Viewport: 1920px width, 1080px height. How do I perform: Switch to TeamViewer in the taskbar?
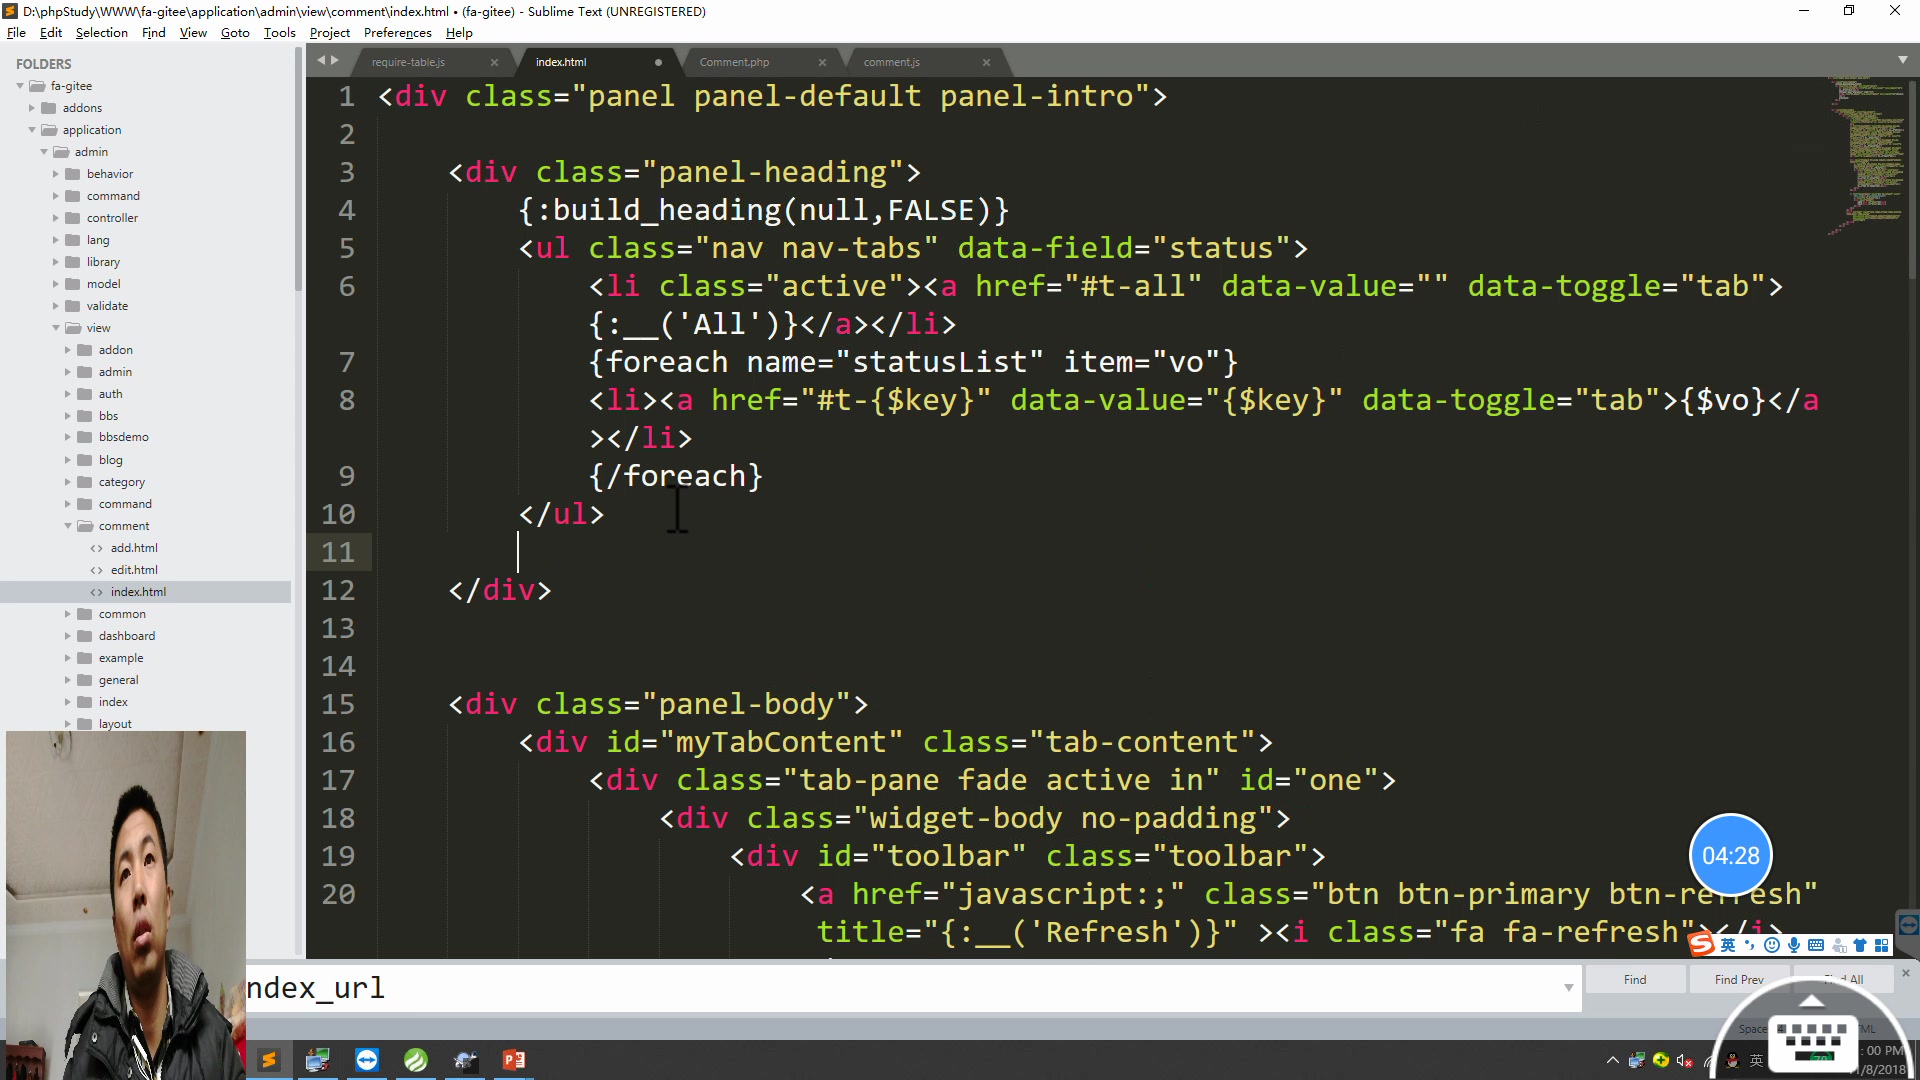[x=367, y=1060]
